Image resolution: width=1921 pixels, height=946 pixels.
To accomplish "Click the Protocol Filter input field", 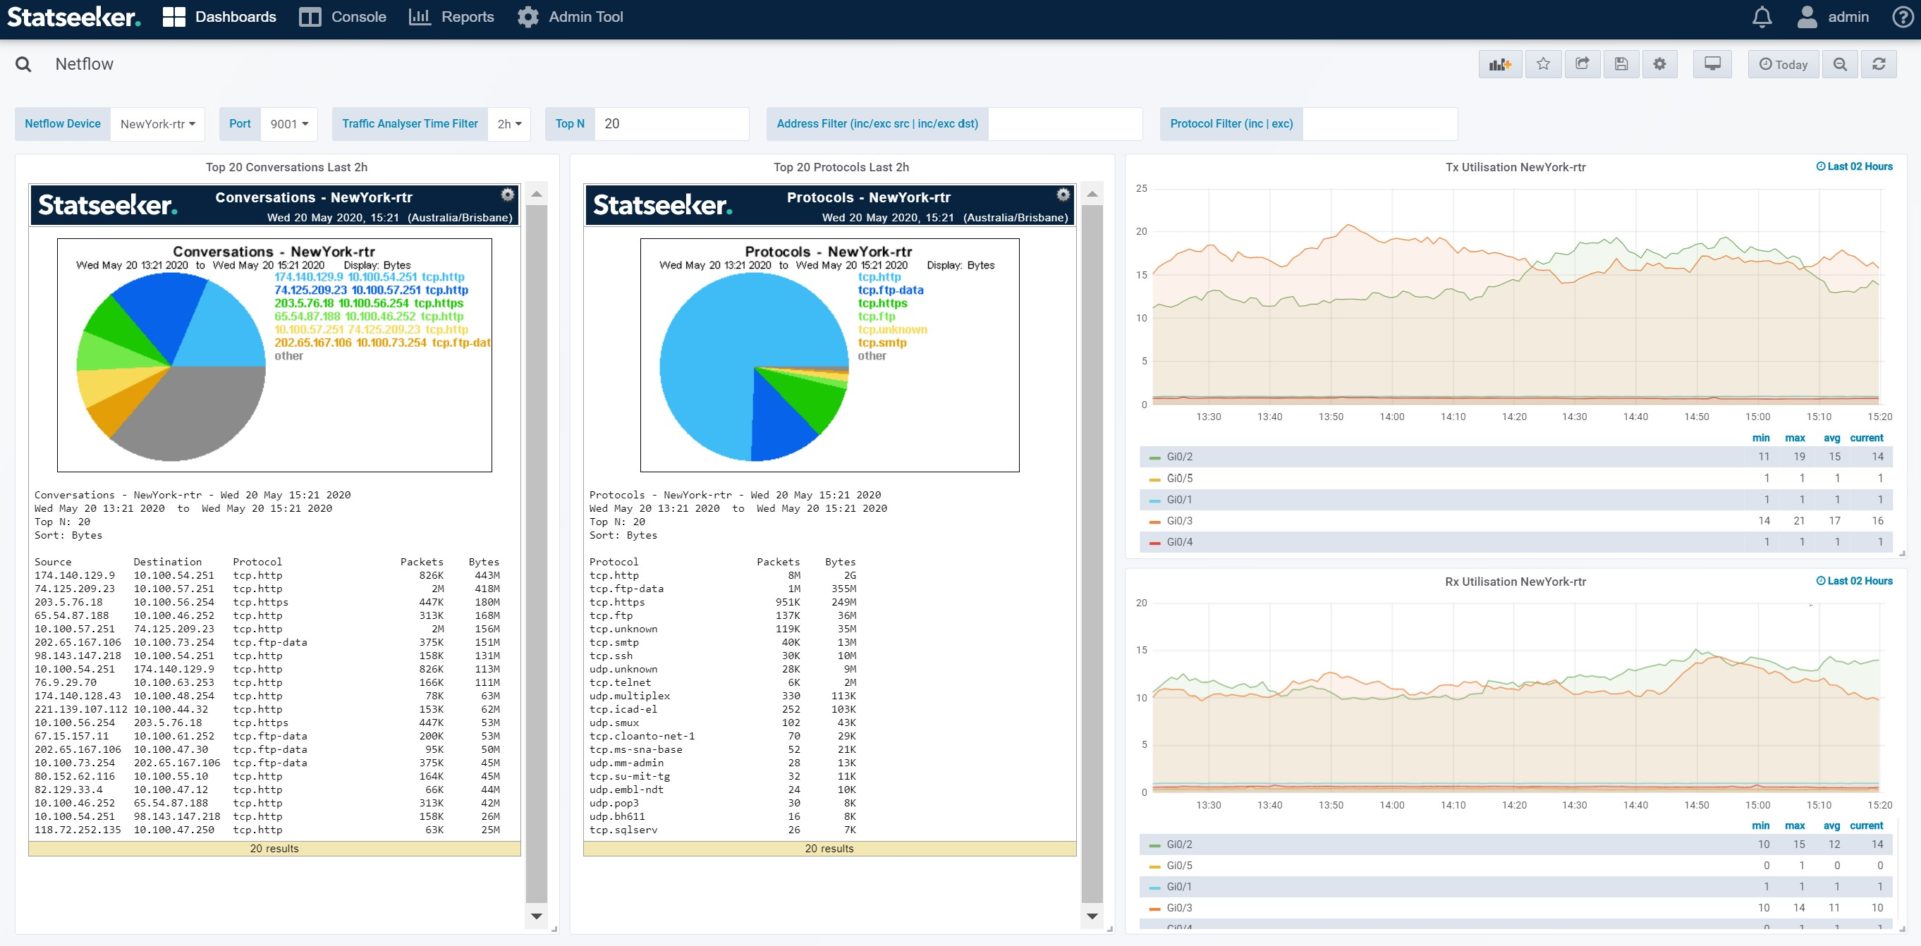I will click(x=1380, y=124).
